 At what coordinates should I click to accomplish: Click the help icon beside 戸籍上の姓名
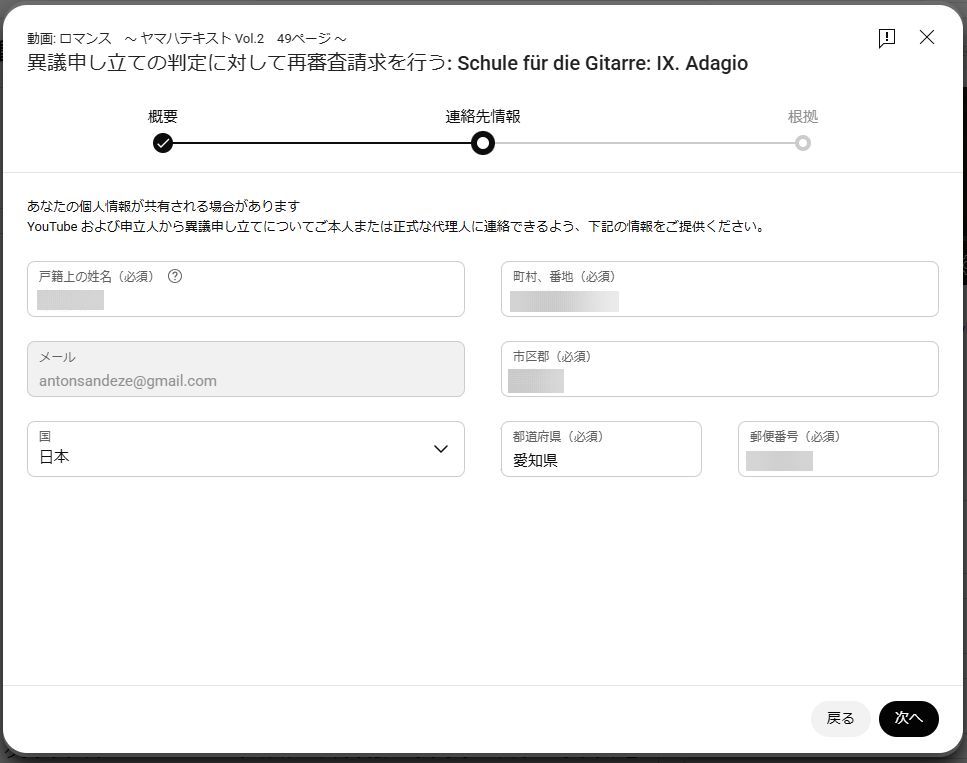click(175, 277)
